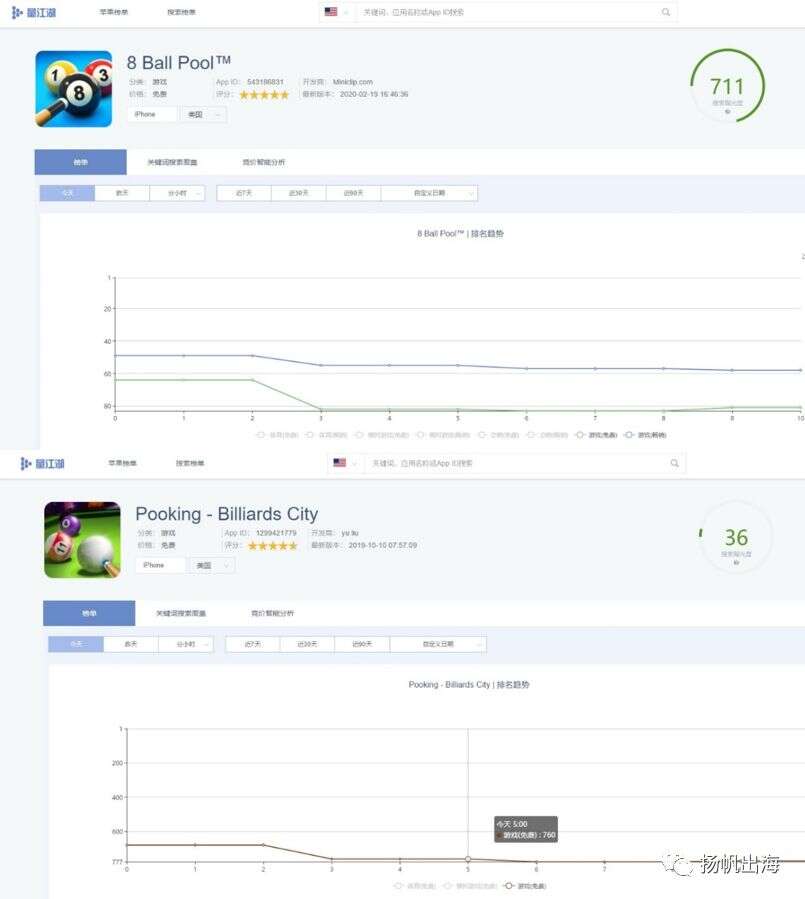Click the magnifier icon in the lower search bar
The image size is (805, 899).
pos(674,463)
